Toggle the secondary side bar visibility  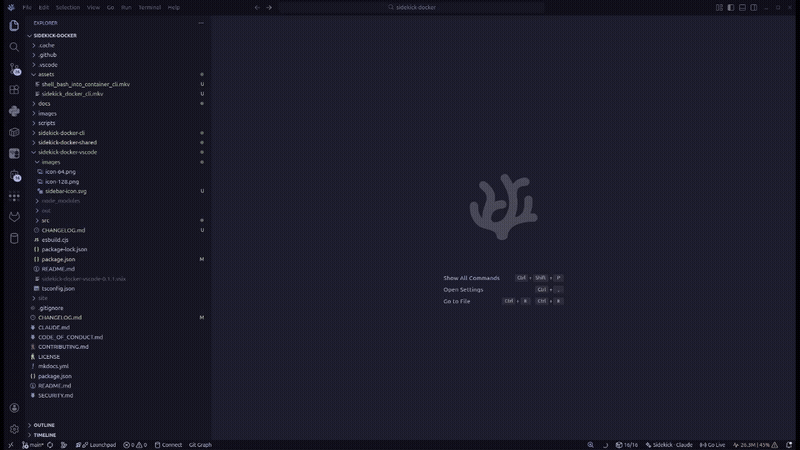[x=754, y=7]
